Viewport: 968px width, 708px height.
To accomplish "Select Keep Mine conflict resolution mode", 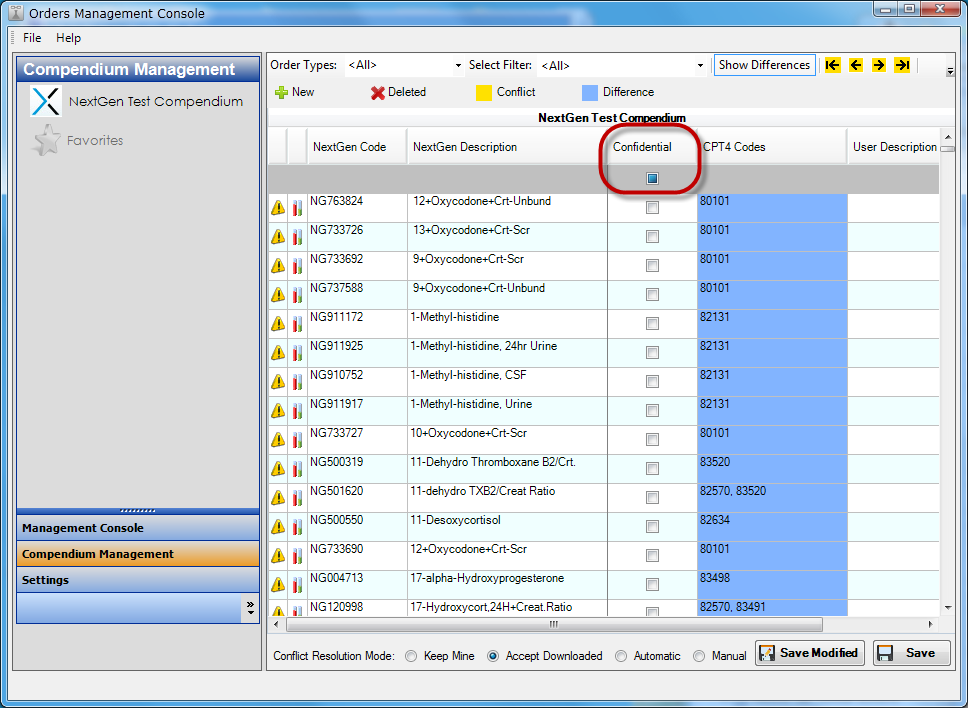I will 411,656.
